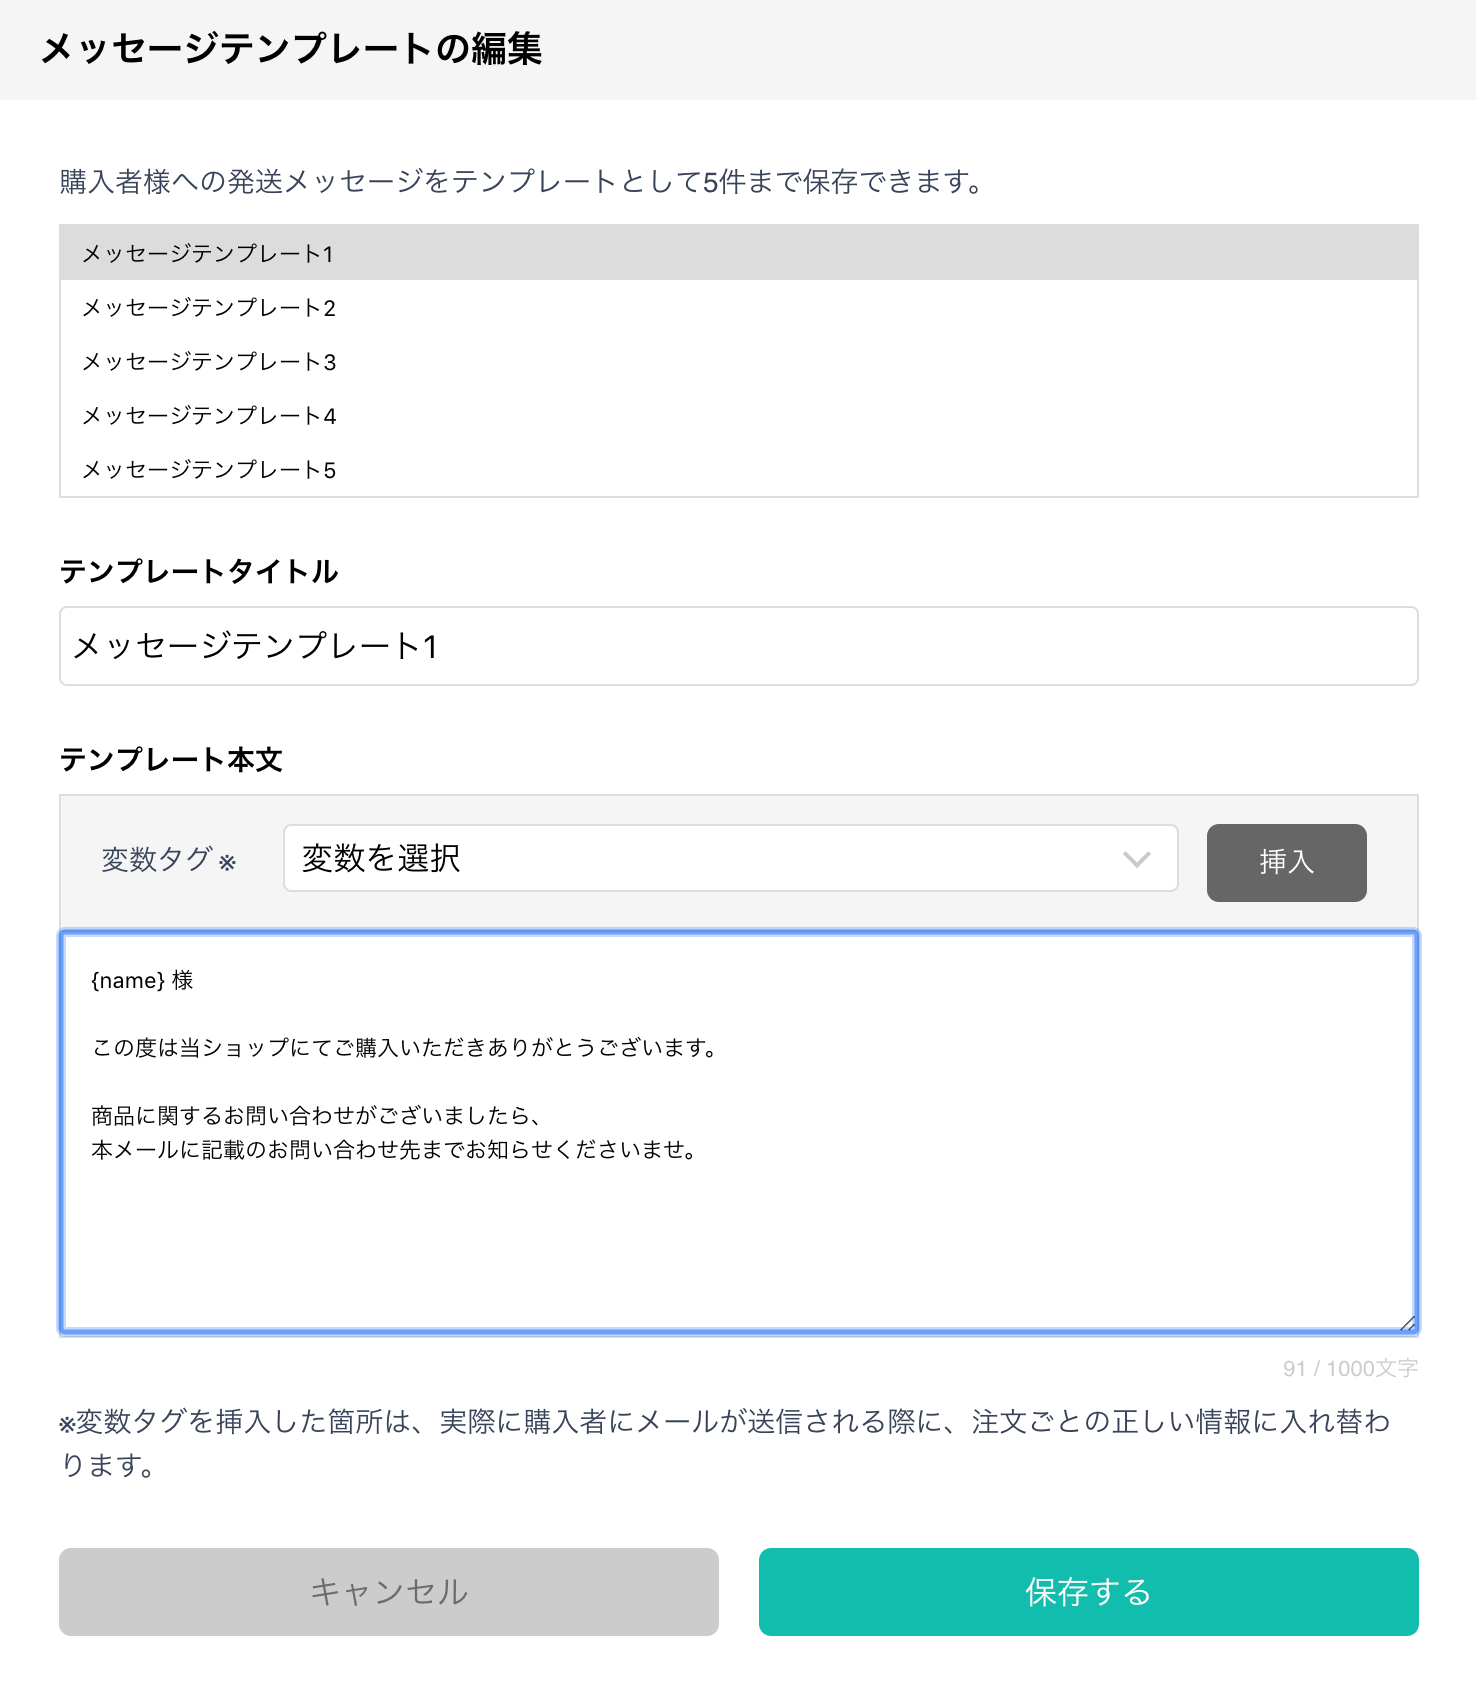
Task: Click the 91 / 1000文字 character counter
Action: 1350,1368
